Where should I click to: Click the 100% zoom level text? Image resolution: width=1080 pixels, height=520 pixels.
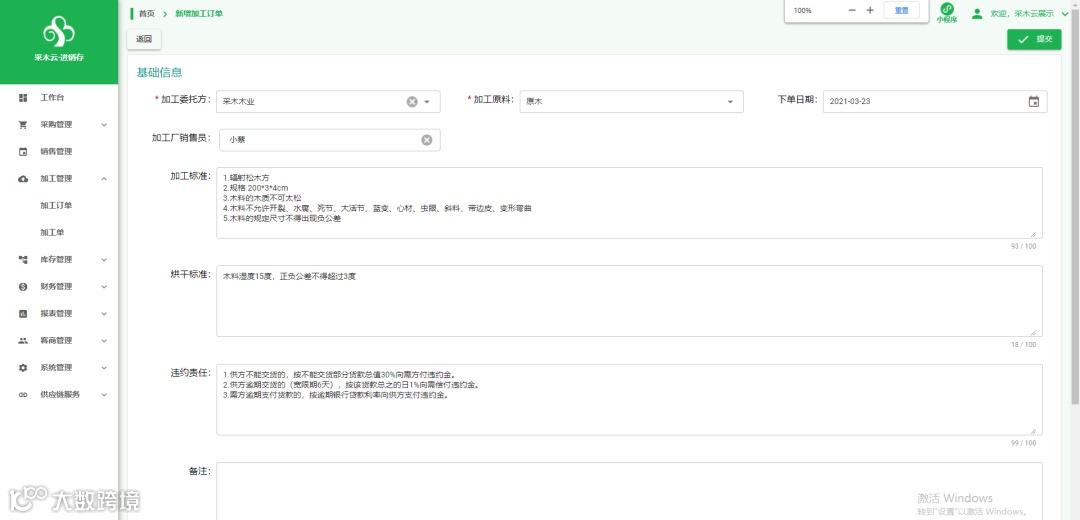click(802, 10)
